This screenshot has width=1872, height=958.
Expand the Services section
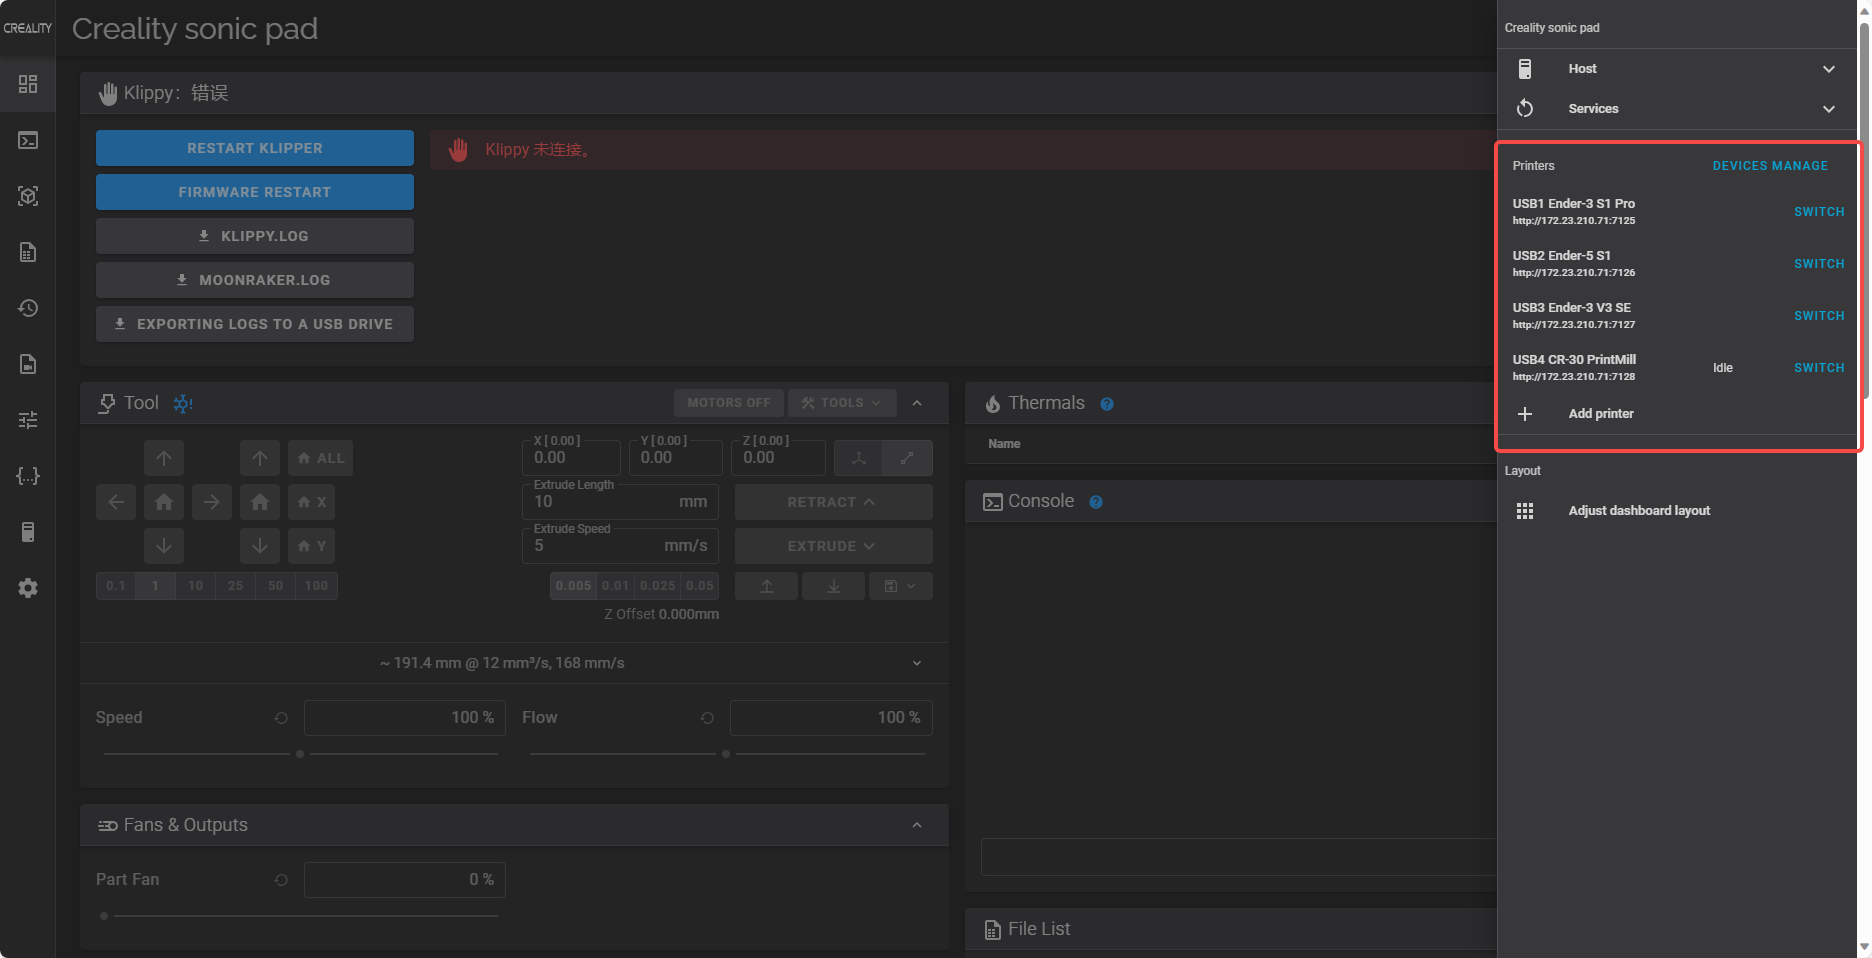pos(1677,109)
